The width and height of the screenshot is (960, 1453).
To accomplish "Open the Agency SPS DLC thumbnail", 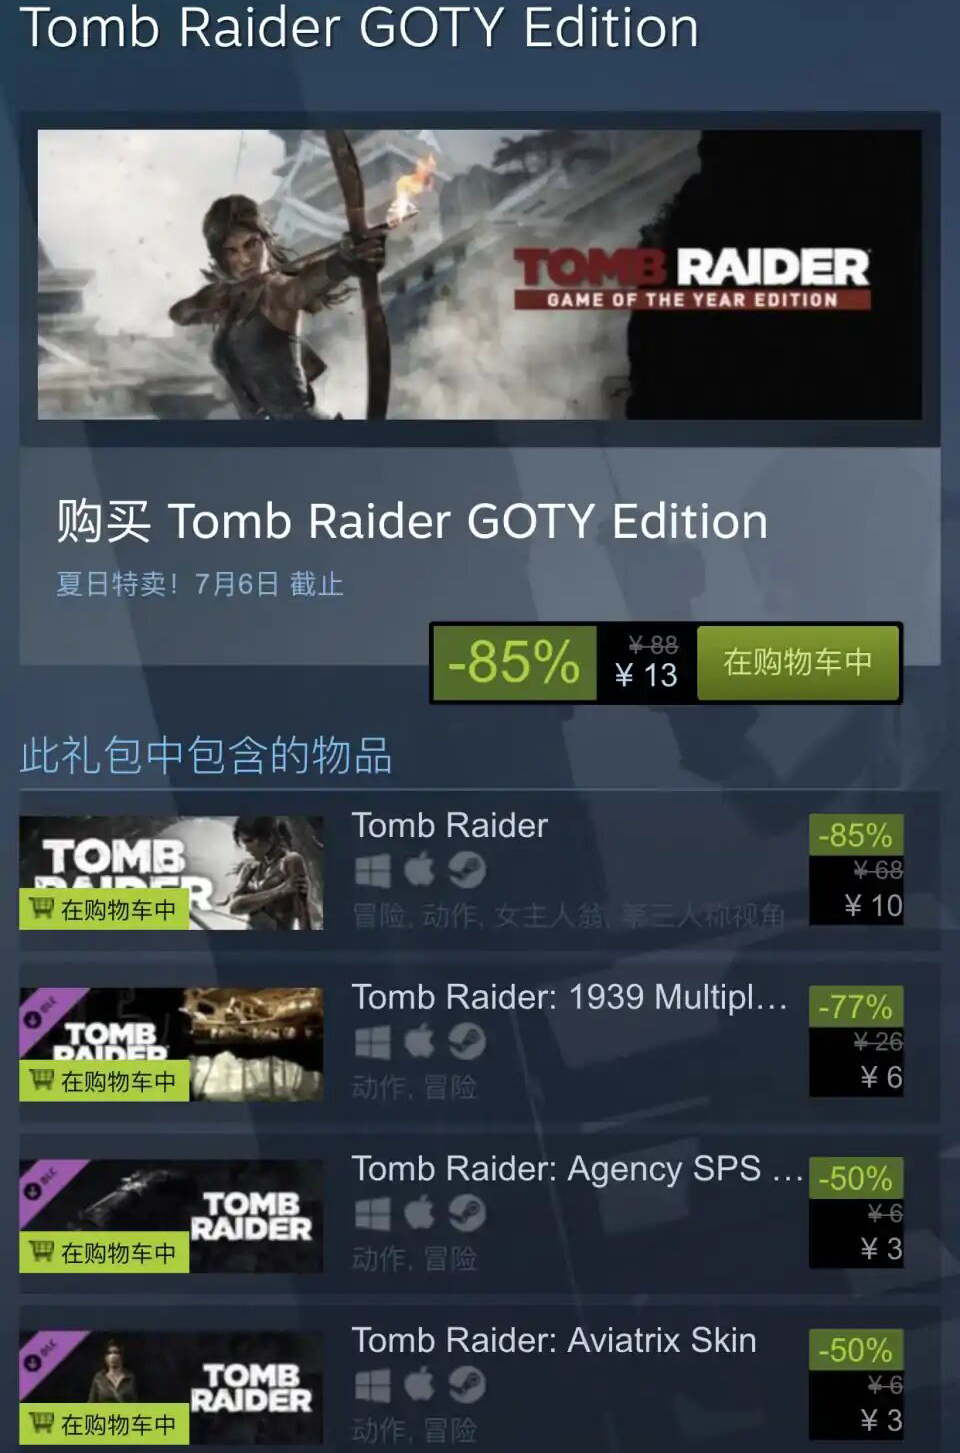I will (171, 1216).
